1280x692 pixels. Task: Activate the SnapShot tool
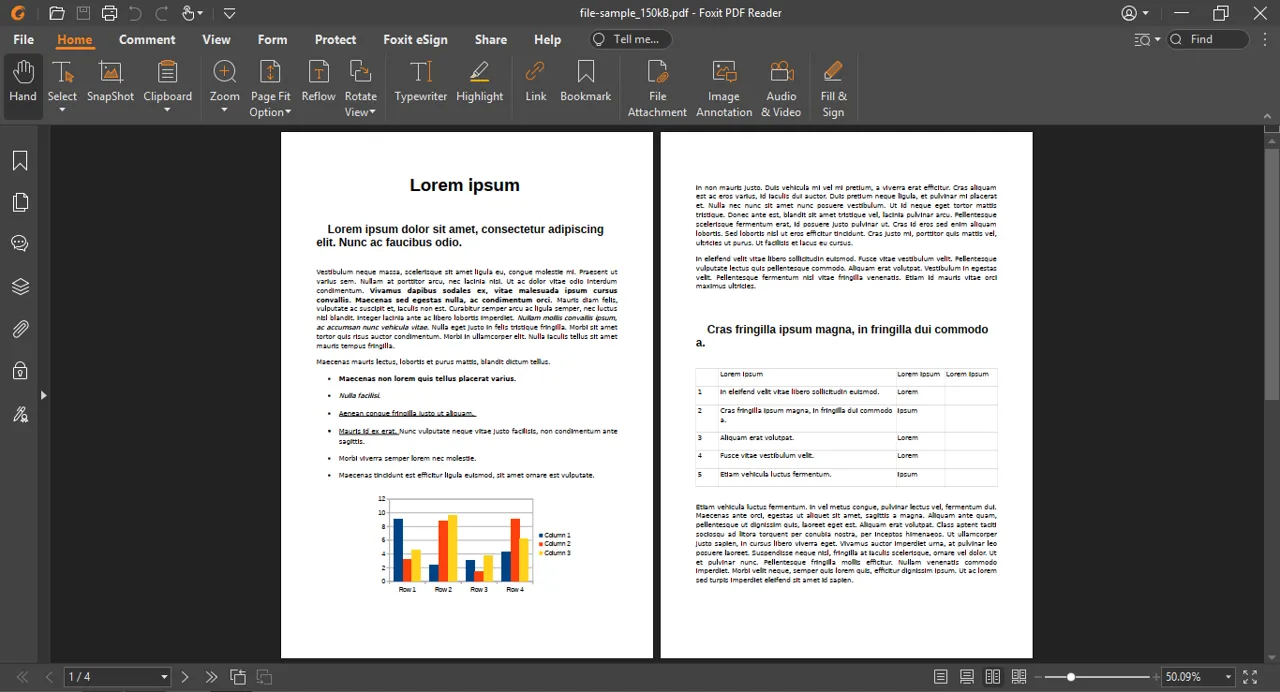110,81
